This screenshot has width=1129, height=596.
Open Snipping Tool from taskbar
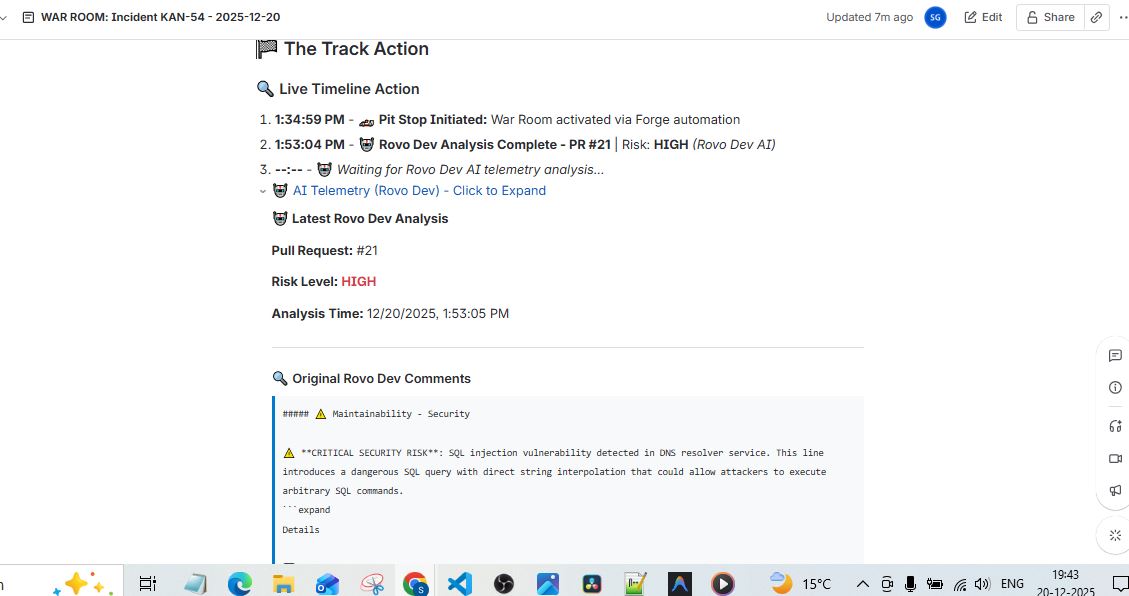pos(372,583)
